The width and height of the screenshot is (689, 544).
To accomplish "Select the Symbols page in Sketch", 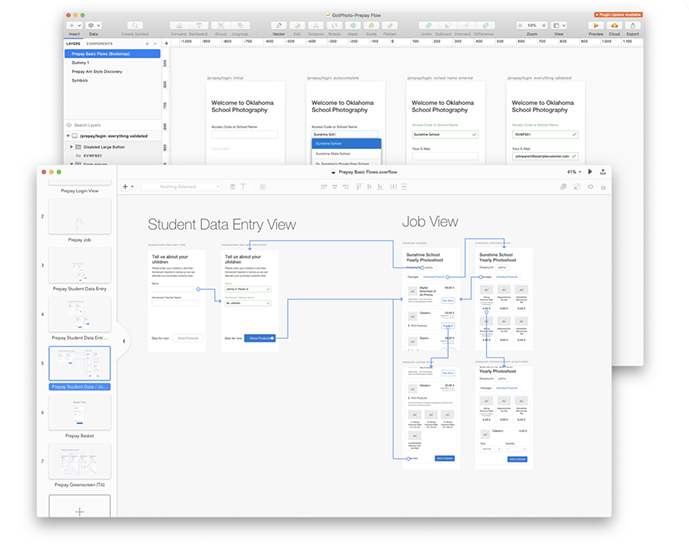I will [x=80, y=80].
